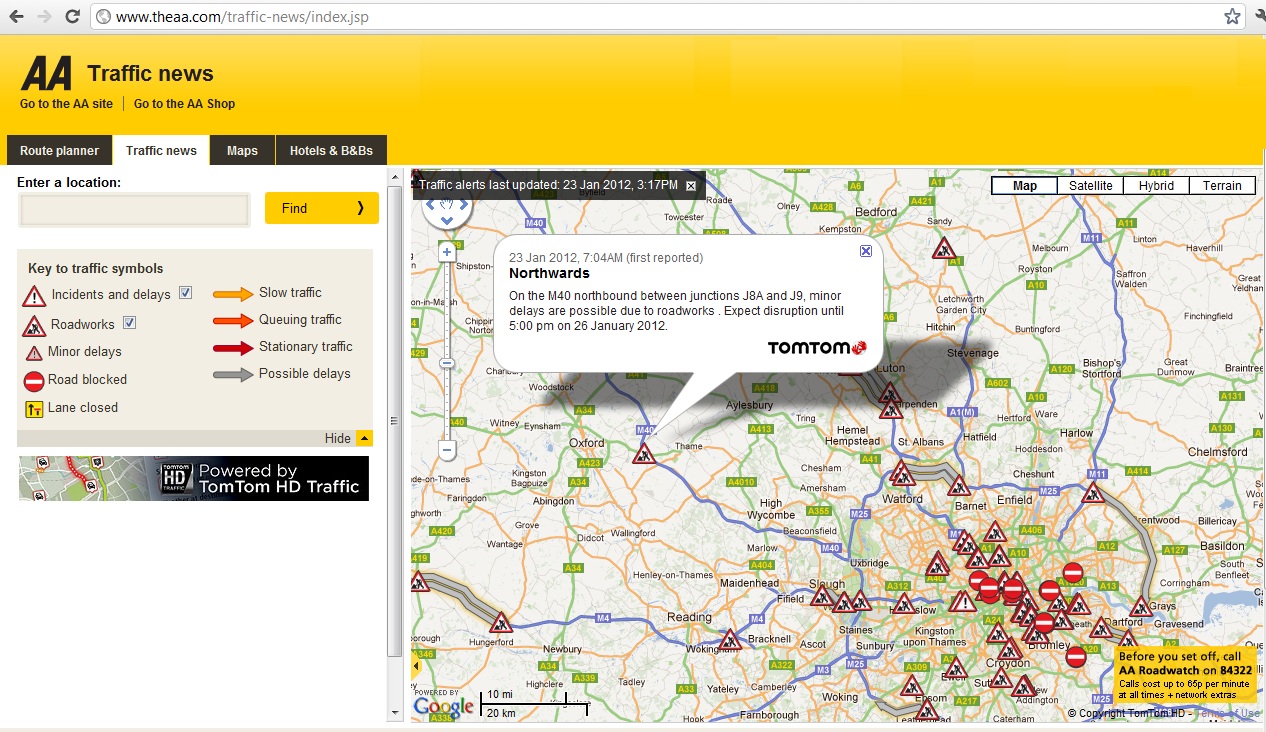Switch to the Maps tab

pyautogui.click(x=241, y=150)
